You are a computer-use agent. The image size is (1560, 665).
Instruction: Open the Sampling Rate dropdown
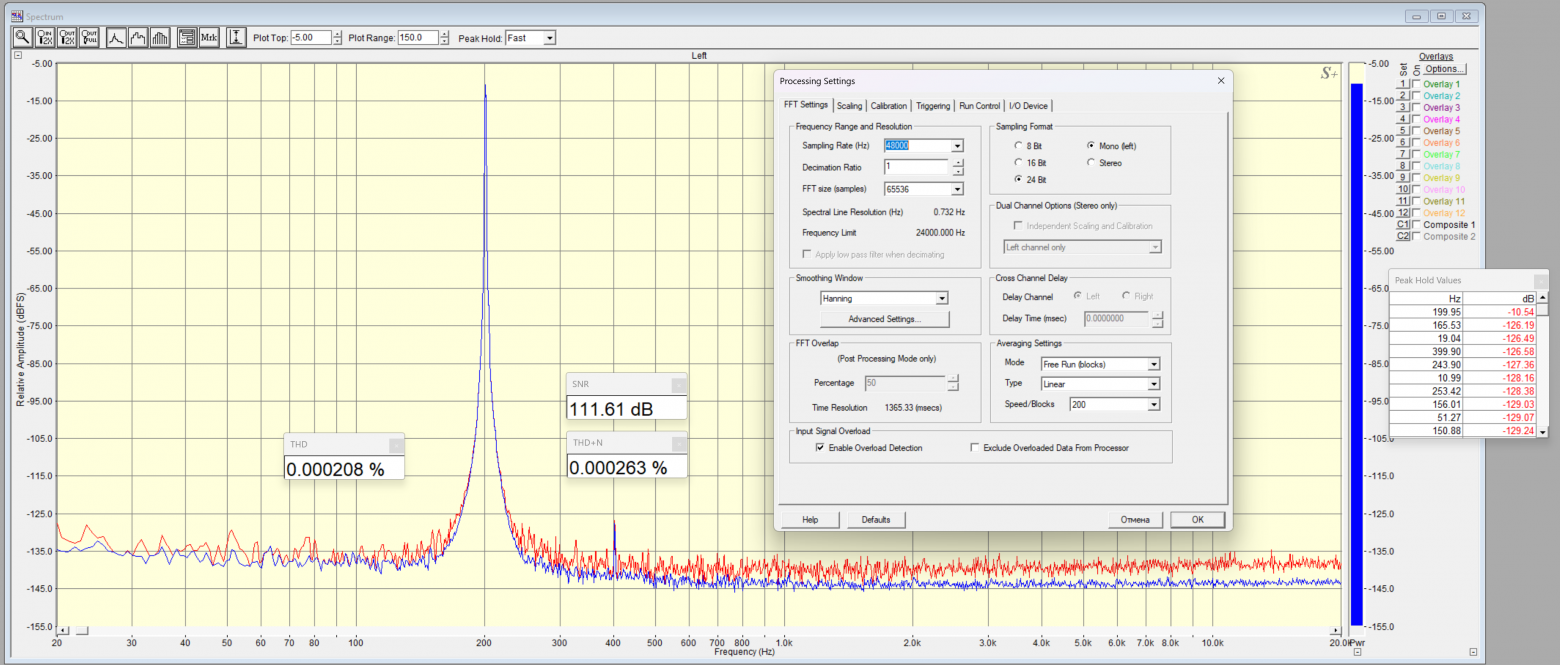[x=957, y=146]
